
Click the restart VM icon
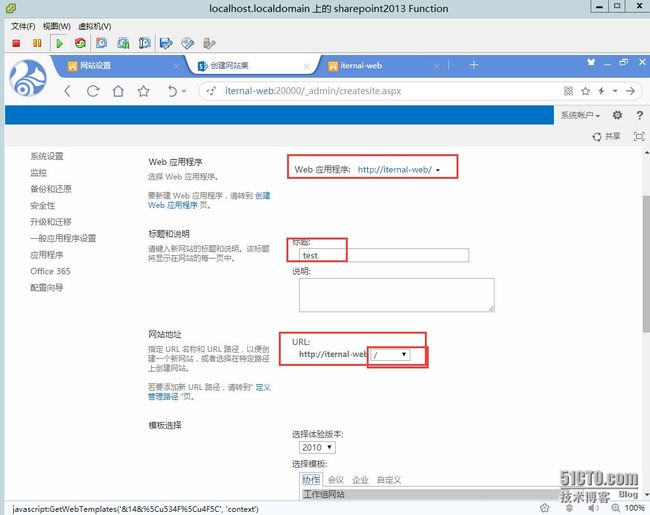coord(80,43)
